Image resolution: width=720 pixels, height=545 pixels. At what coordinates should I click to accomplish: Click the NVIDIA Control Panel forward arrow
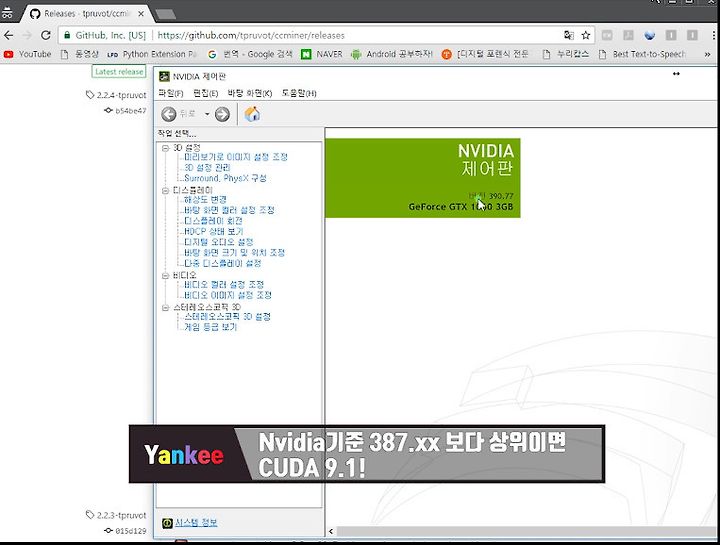[223, 114]
